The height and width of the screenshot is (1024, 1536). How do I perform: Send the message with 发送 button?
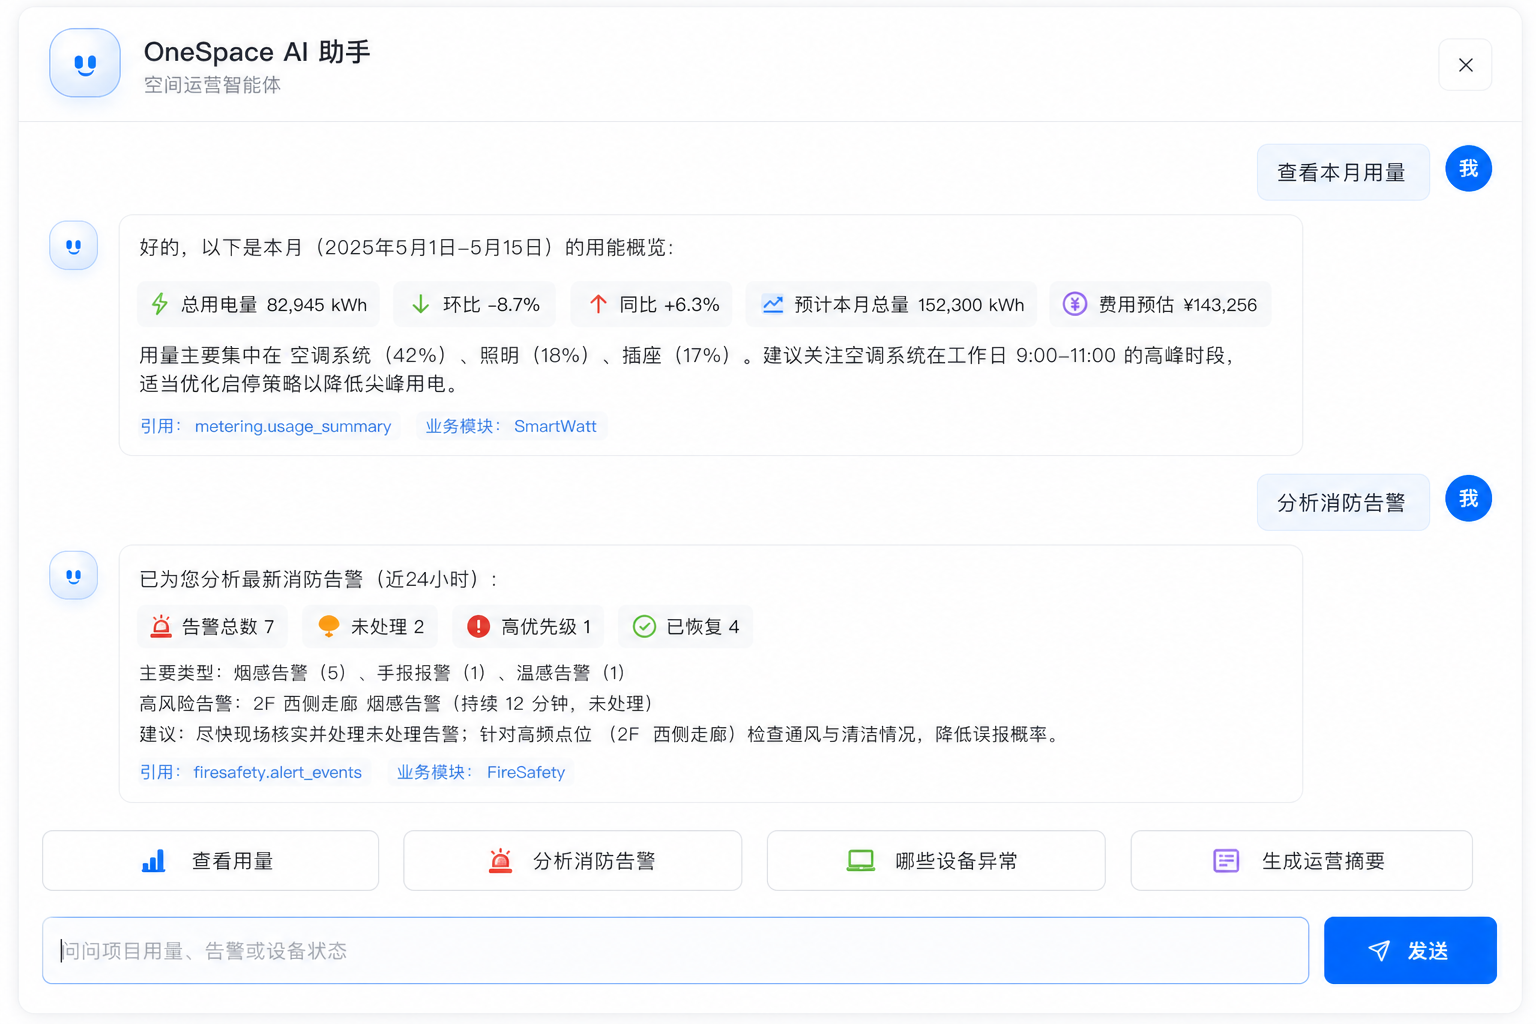[x=1410, y=951]
